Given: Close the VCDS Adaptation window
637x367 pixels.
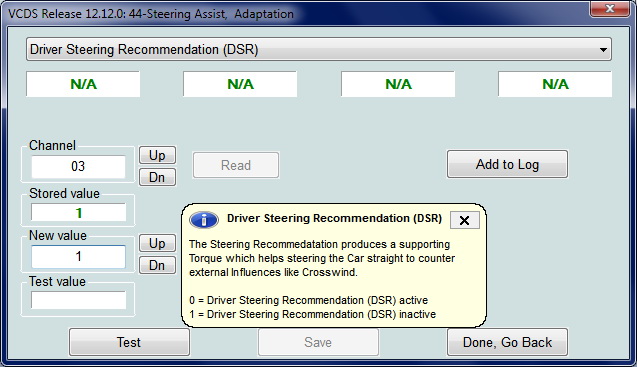Looking at the screenshot, I should click(x=609, y=9).
